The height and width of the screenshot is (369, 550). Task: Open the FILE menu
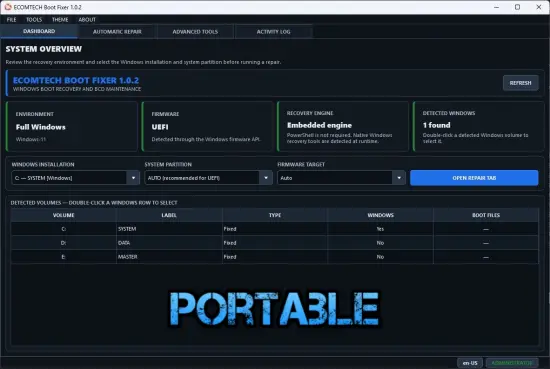point(11,20)
